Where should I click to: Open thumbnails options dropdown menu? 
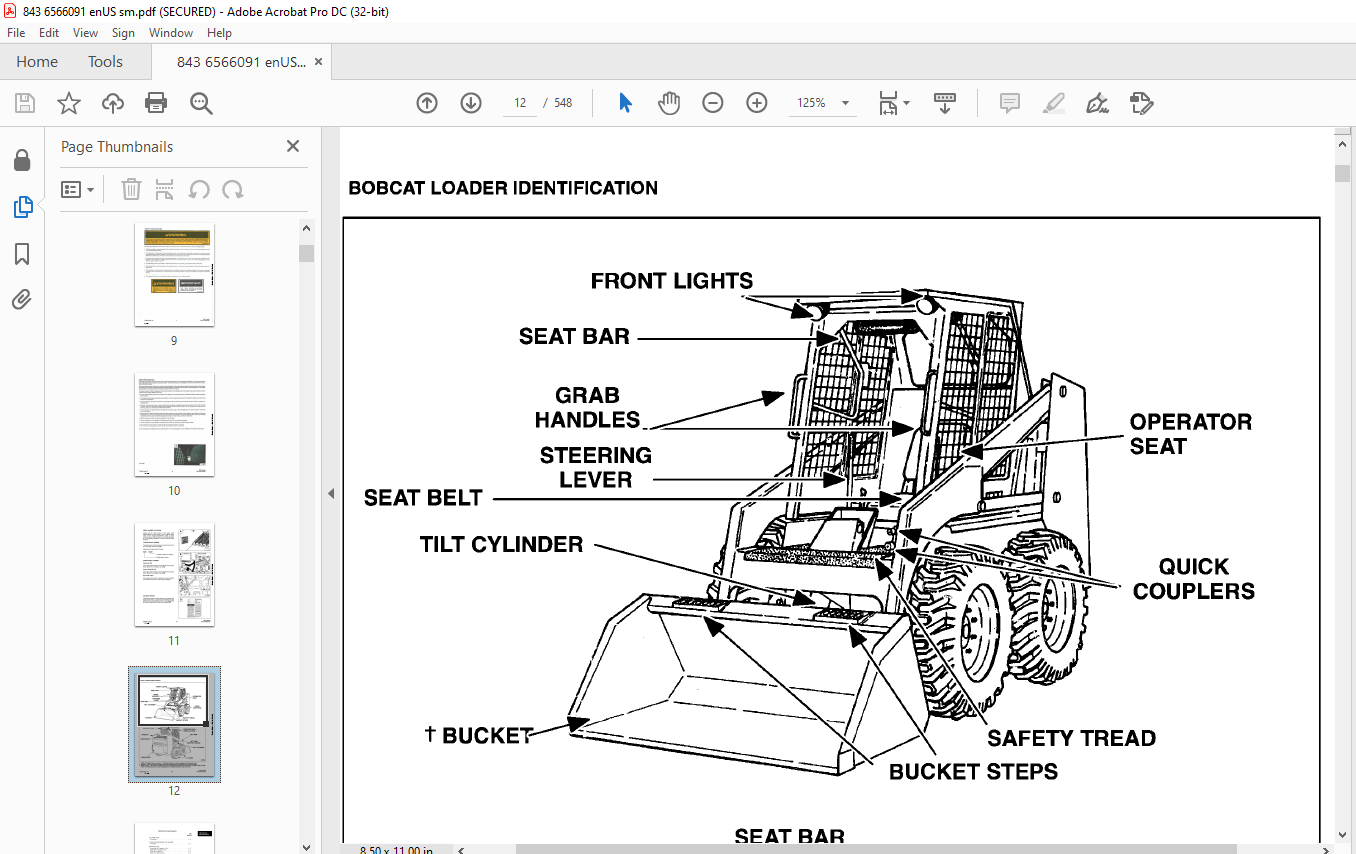tap(78, 189)
